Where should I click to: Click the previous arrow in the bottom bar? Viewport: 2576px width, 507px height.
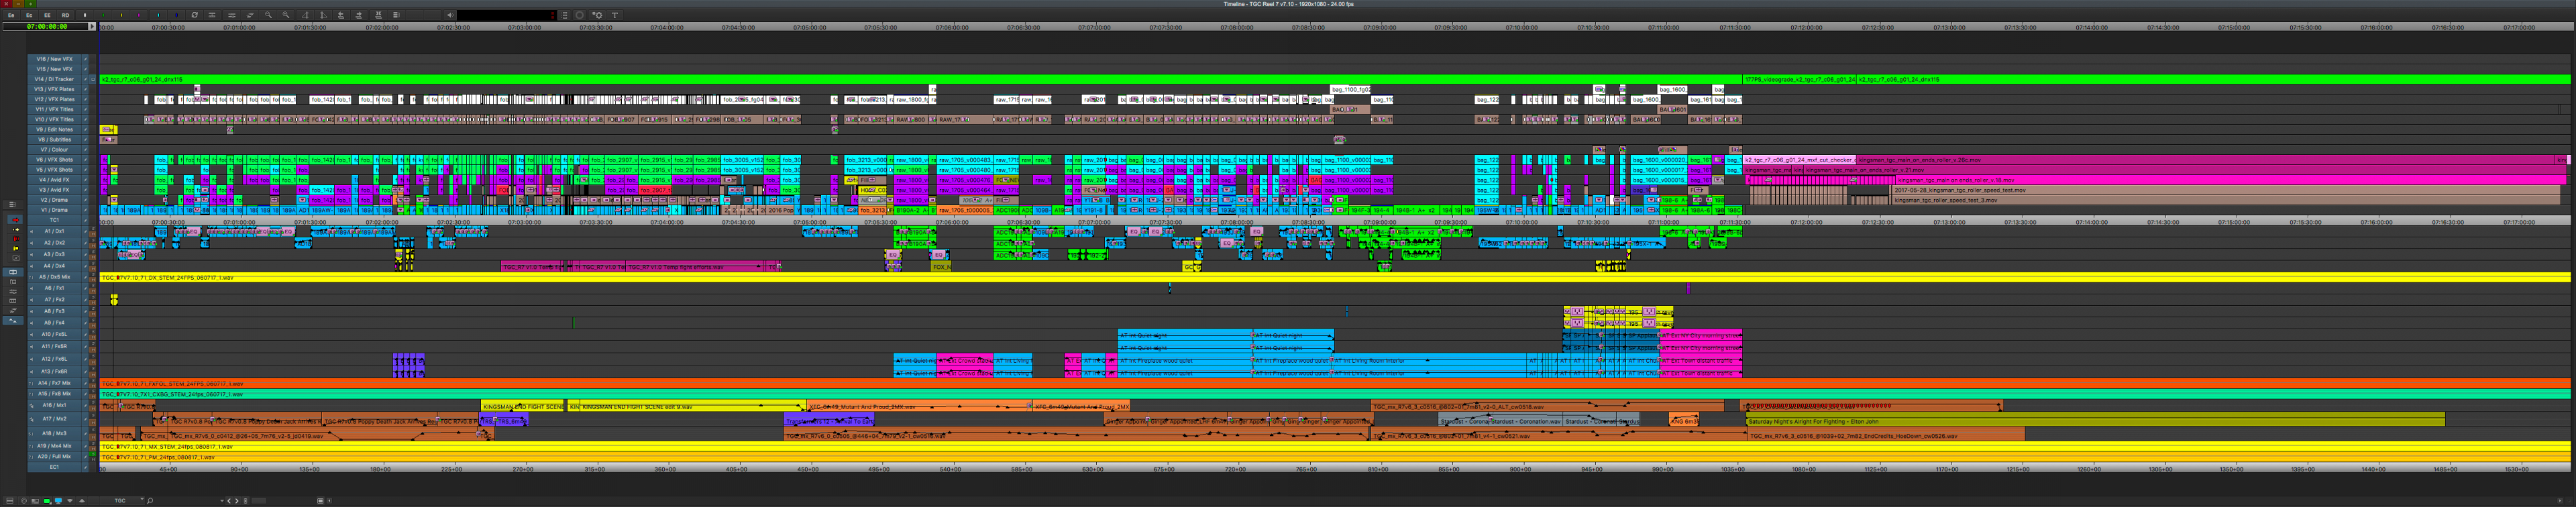[x=229, y=501]
